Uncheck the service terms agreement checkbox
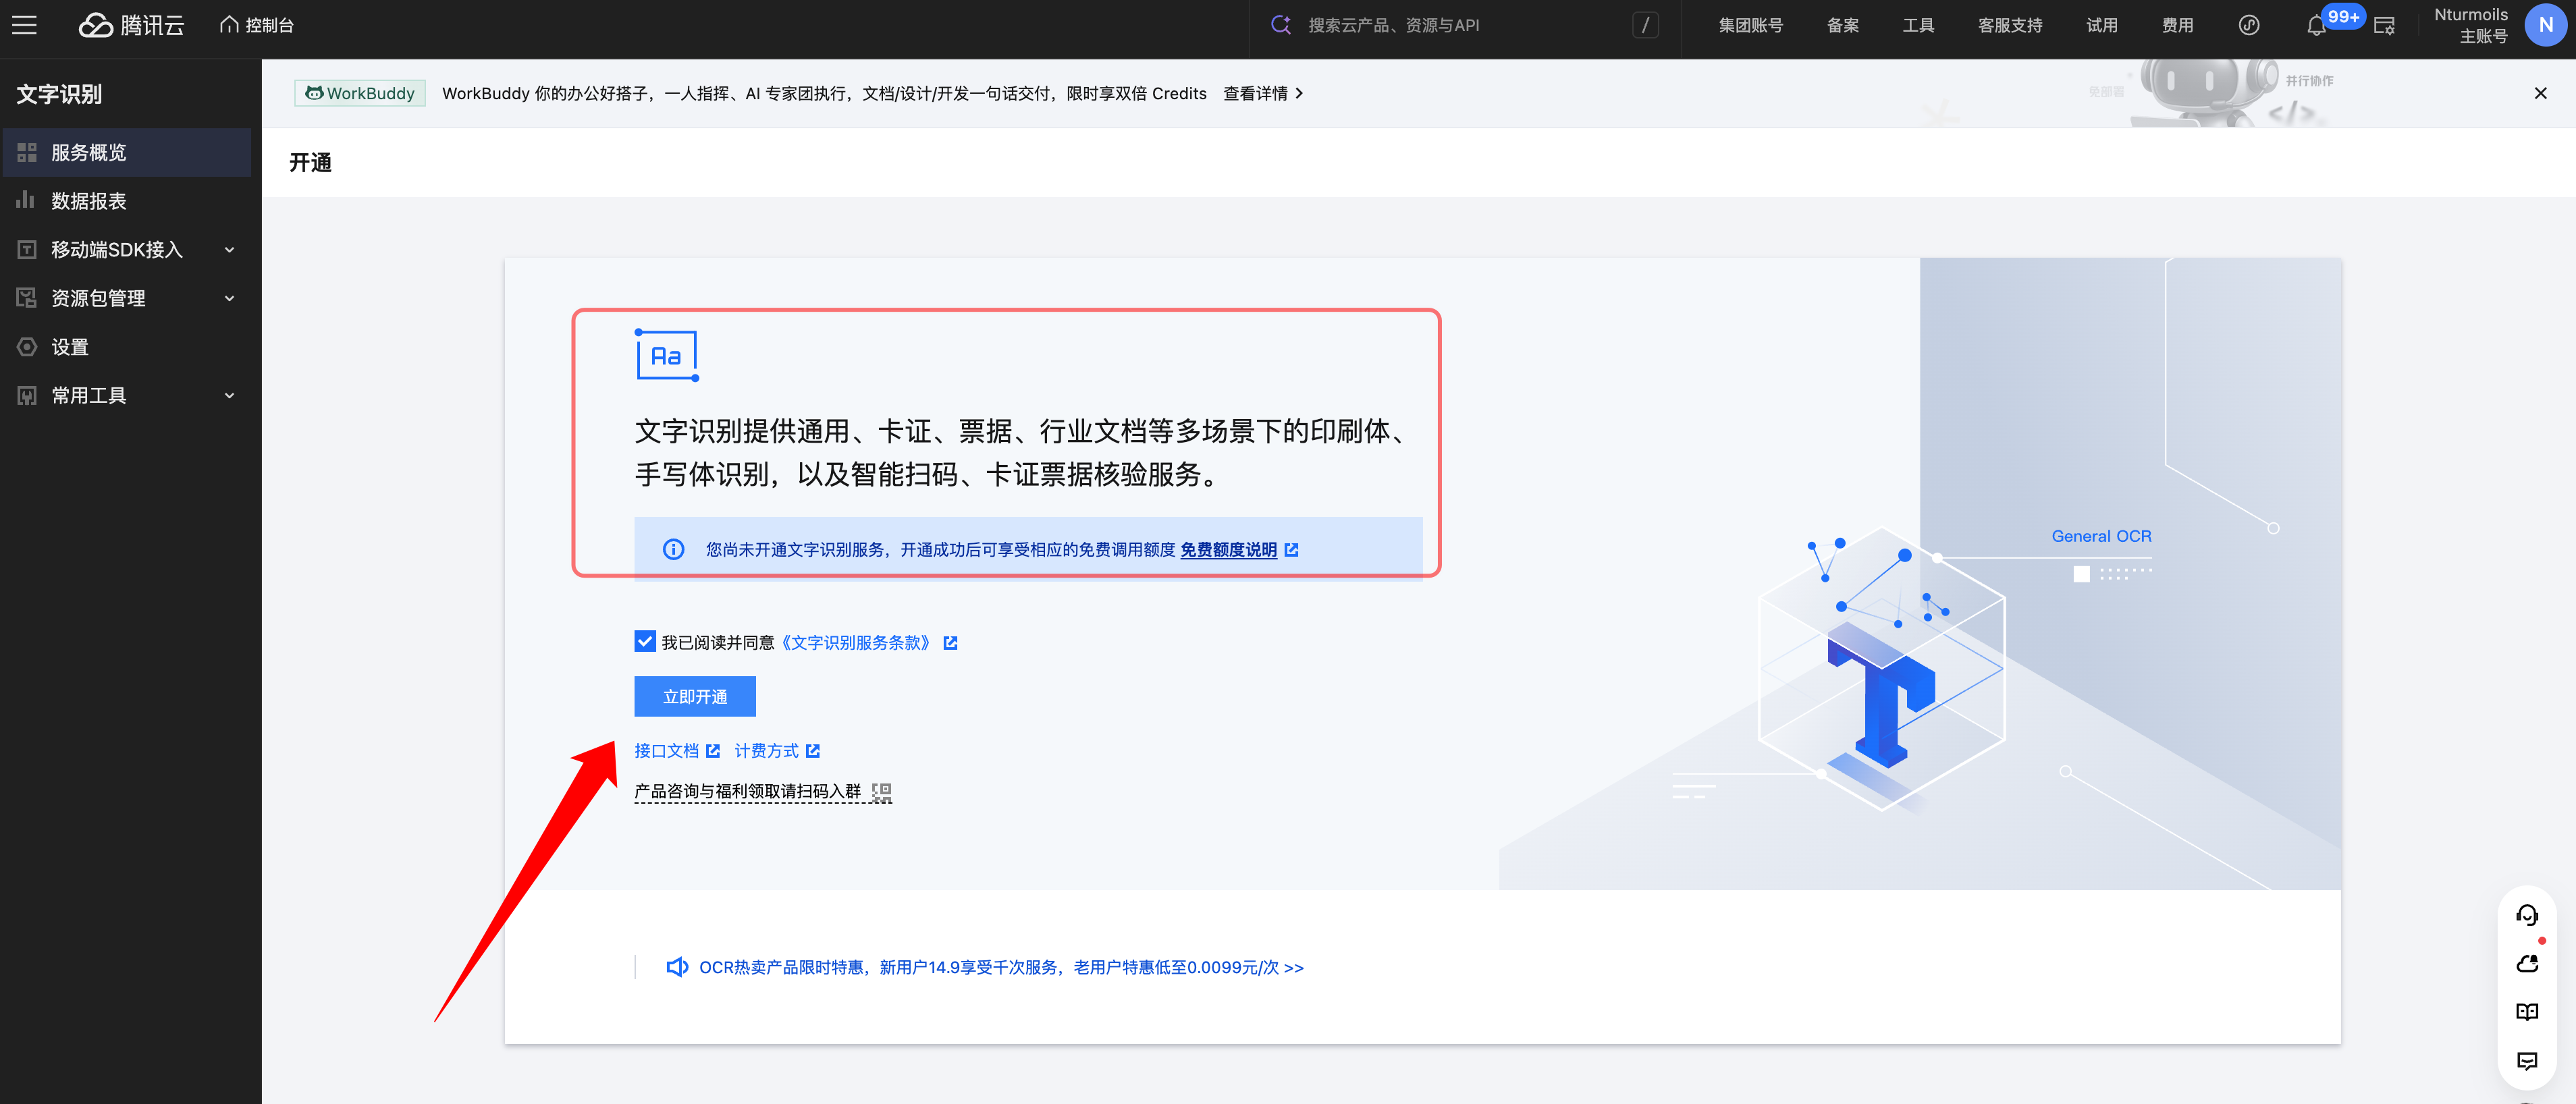 [x=645, y=641]
